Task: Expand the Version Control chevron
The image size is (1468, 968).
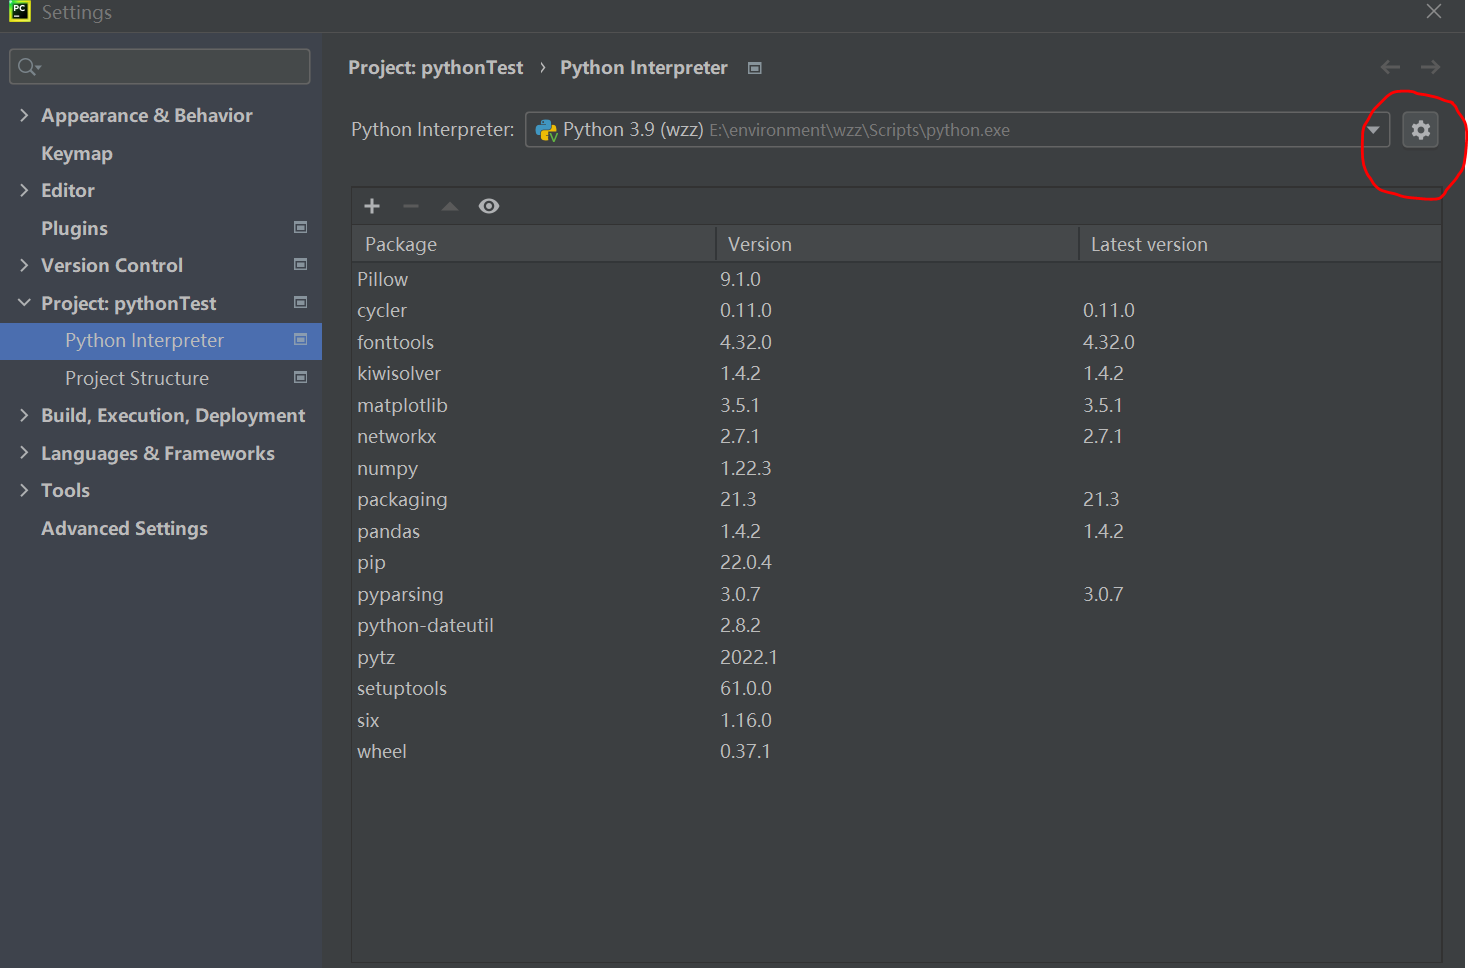Action: coord(24,265)
